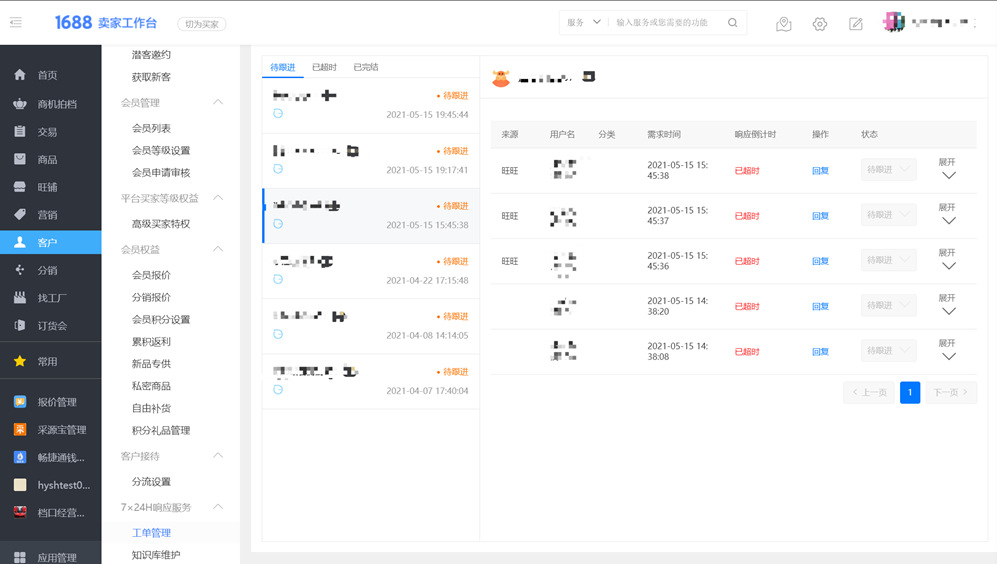Open the settings gear icon

819,24
